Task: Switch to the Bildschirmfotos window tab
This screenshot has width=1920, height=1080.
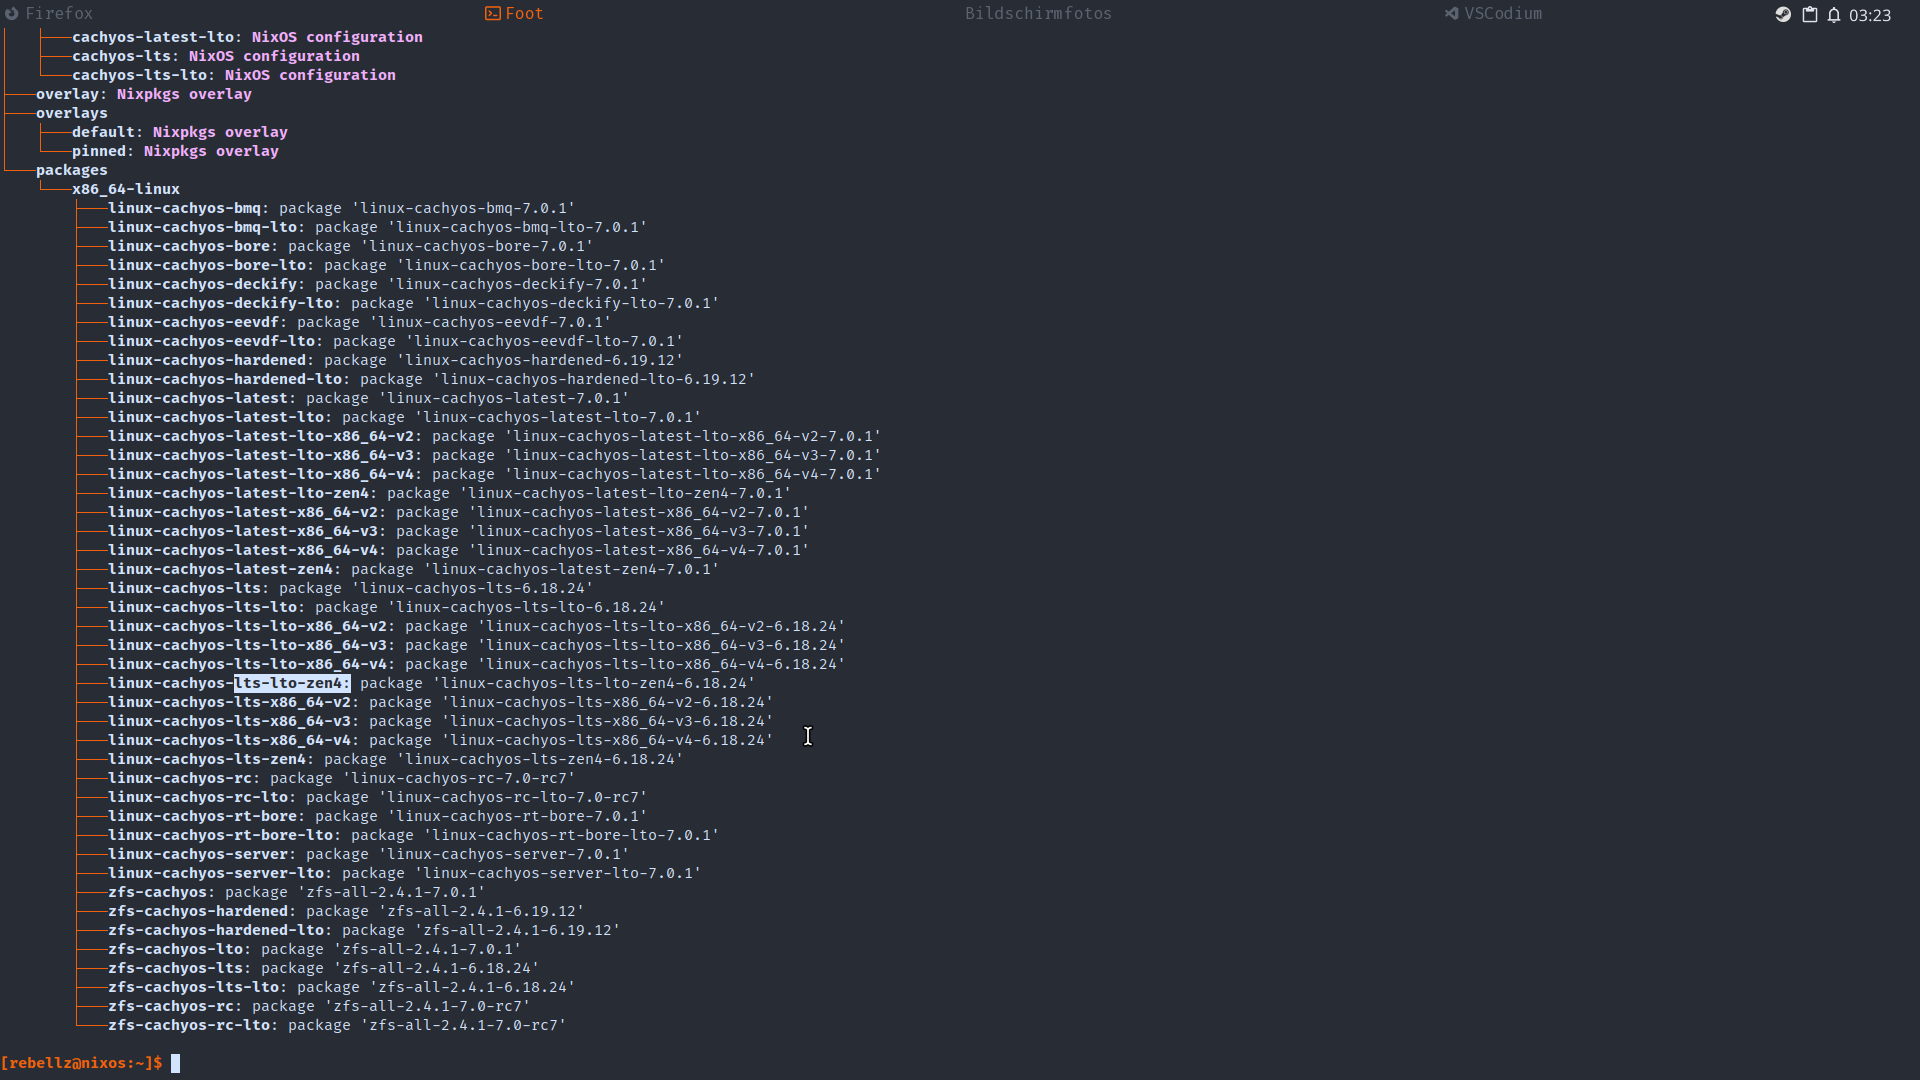Action: click(1037, 14)
